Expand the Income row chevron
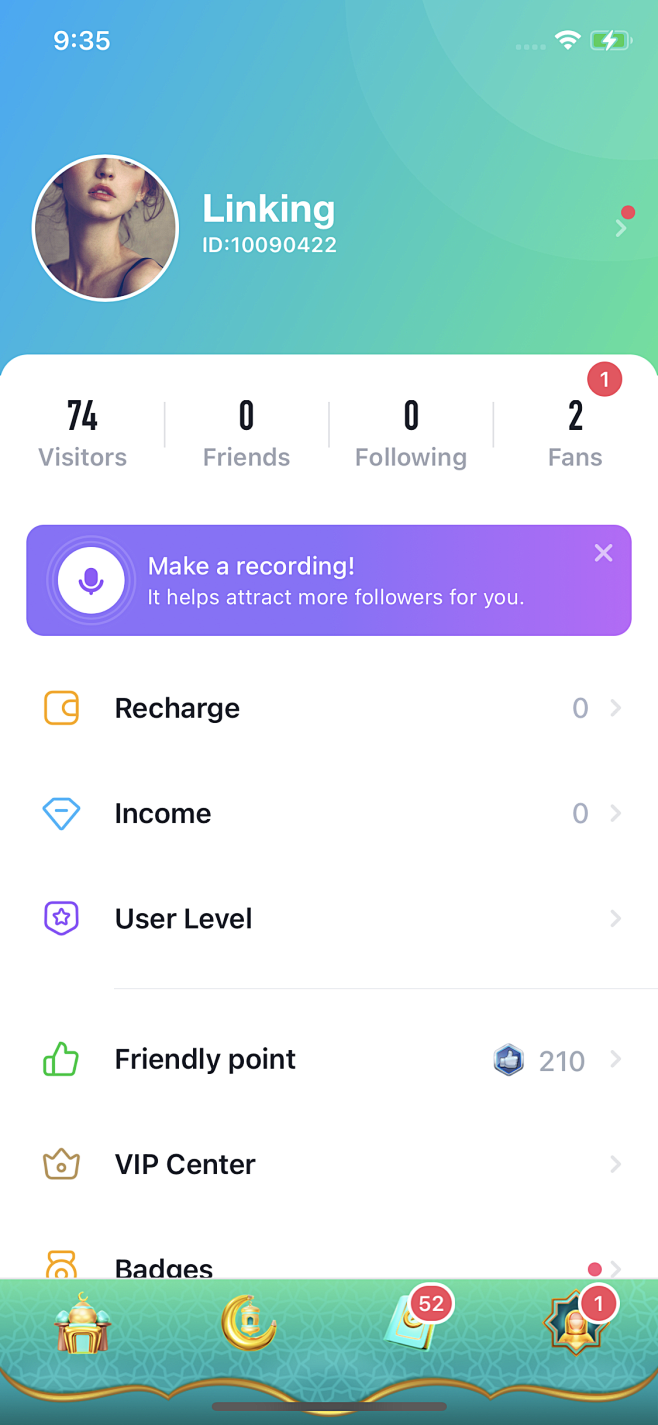 click(x=616, y=813)
